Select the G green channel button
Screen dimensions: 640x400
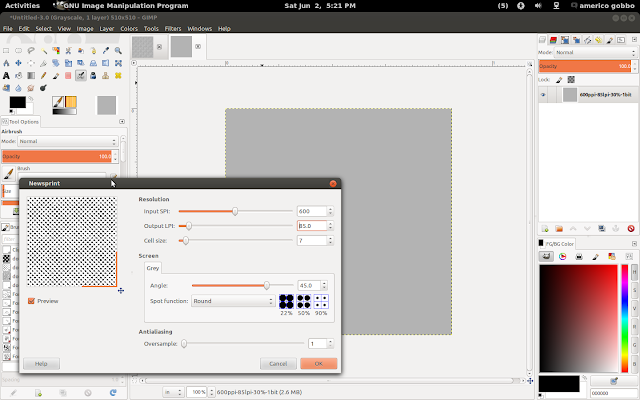[634, 345]
